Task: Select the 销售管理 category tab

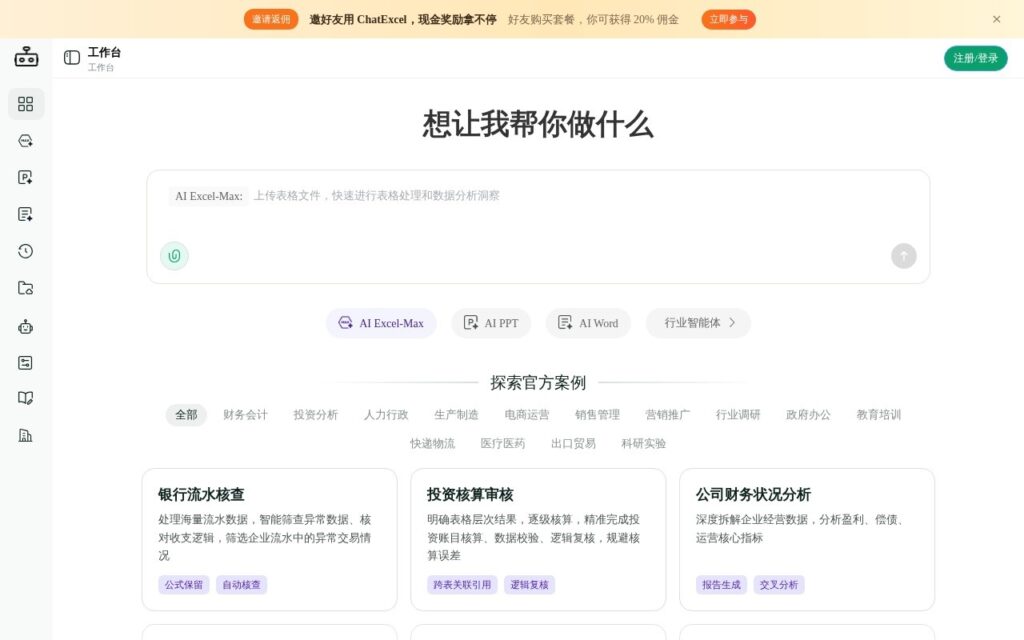Action: 598,415
